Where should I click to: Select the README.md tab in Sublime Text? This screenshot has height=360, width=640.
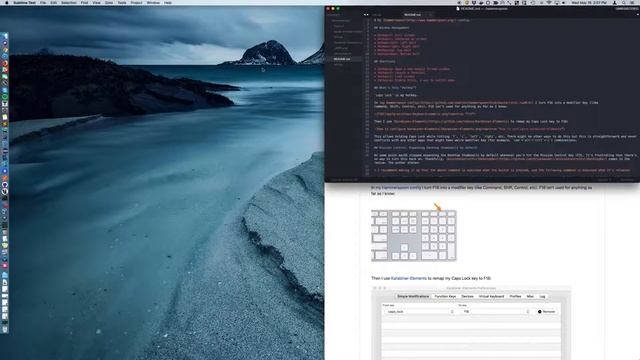pos(413,15)
